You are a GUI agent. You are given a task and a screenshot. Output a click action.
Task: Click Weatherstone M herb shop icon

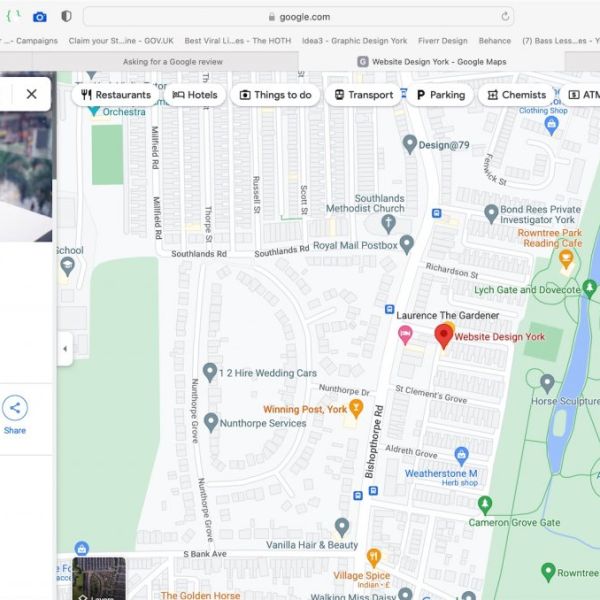(x=461, y=456)
